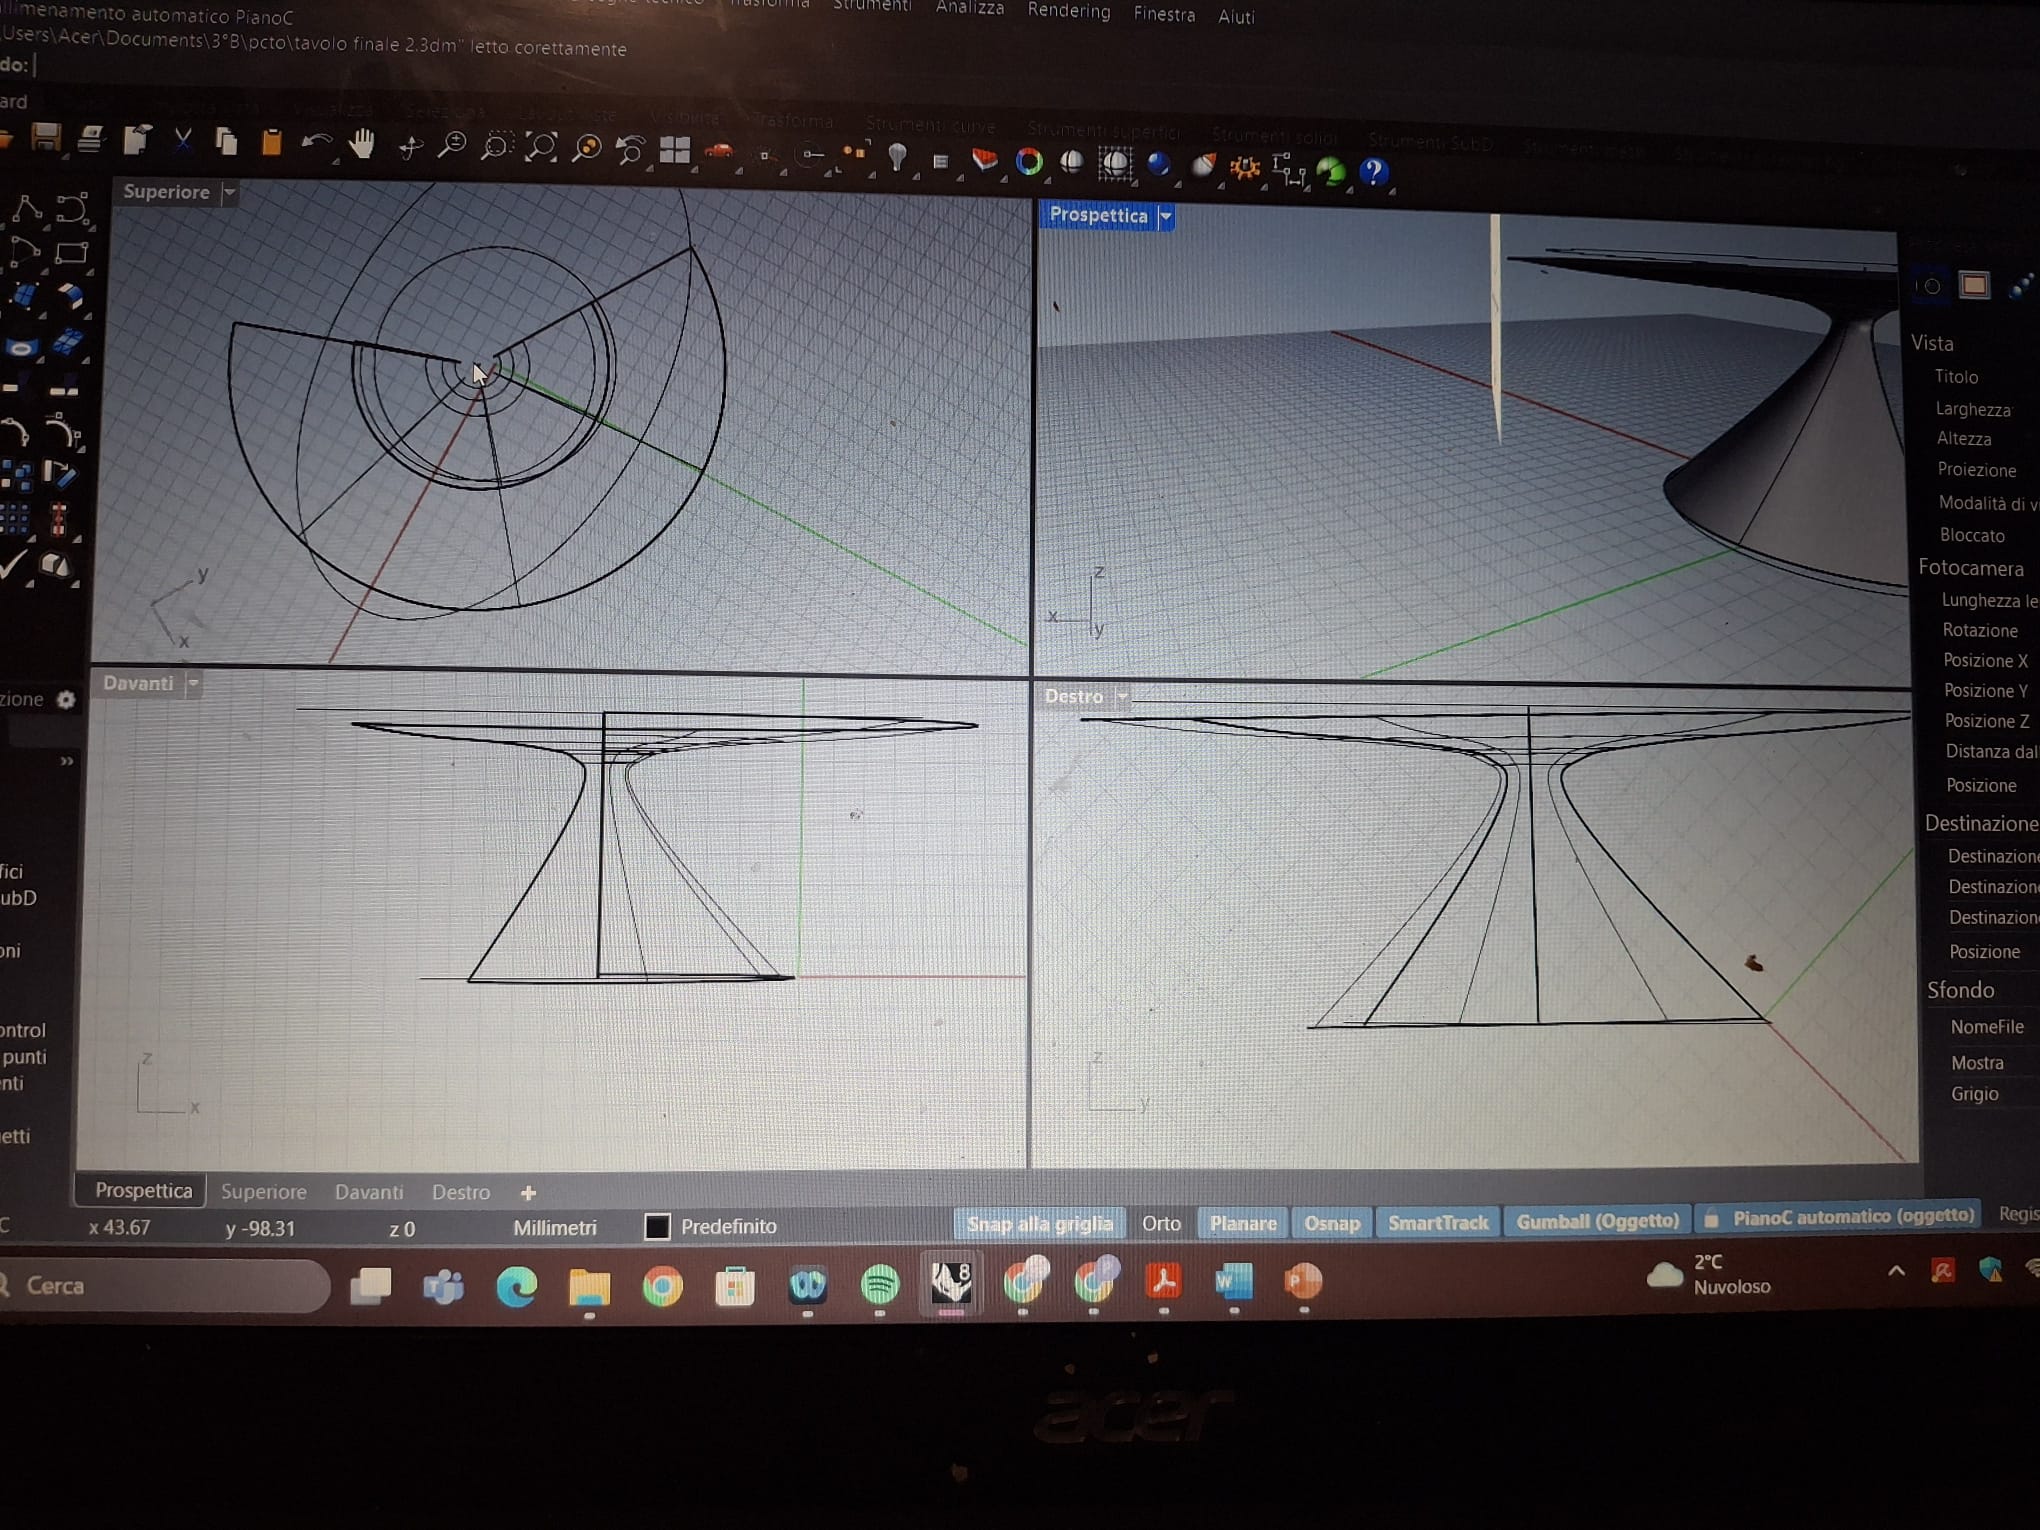Open the Aiuti menu
This screenshot has width=2040, height=1530.
coord(1236,16)
